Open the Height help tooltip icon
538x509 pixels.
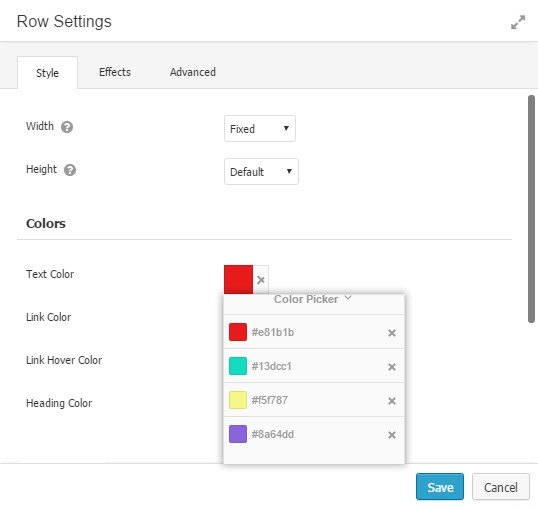[x=70, y=170]
